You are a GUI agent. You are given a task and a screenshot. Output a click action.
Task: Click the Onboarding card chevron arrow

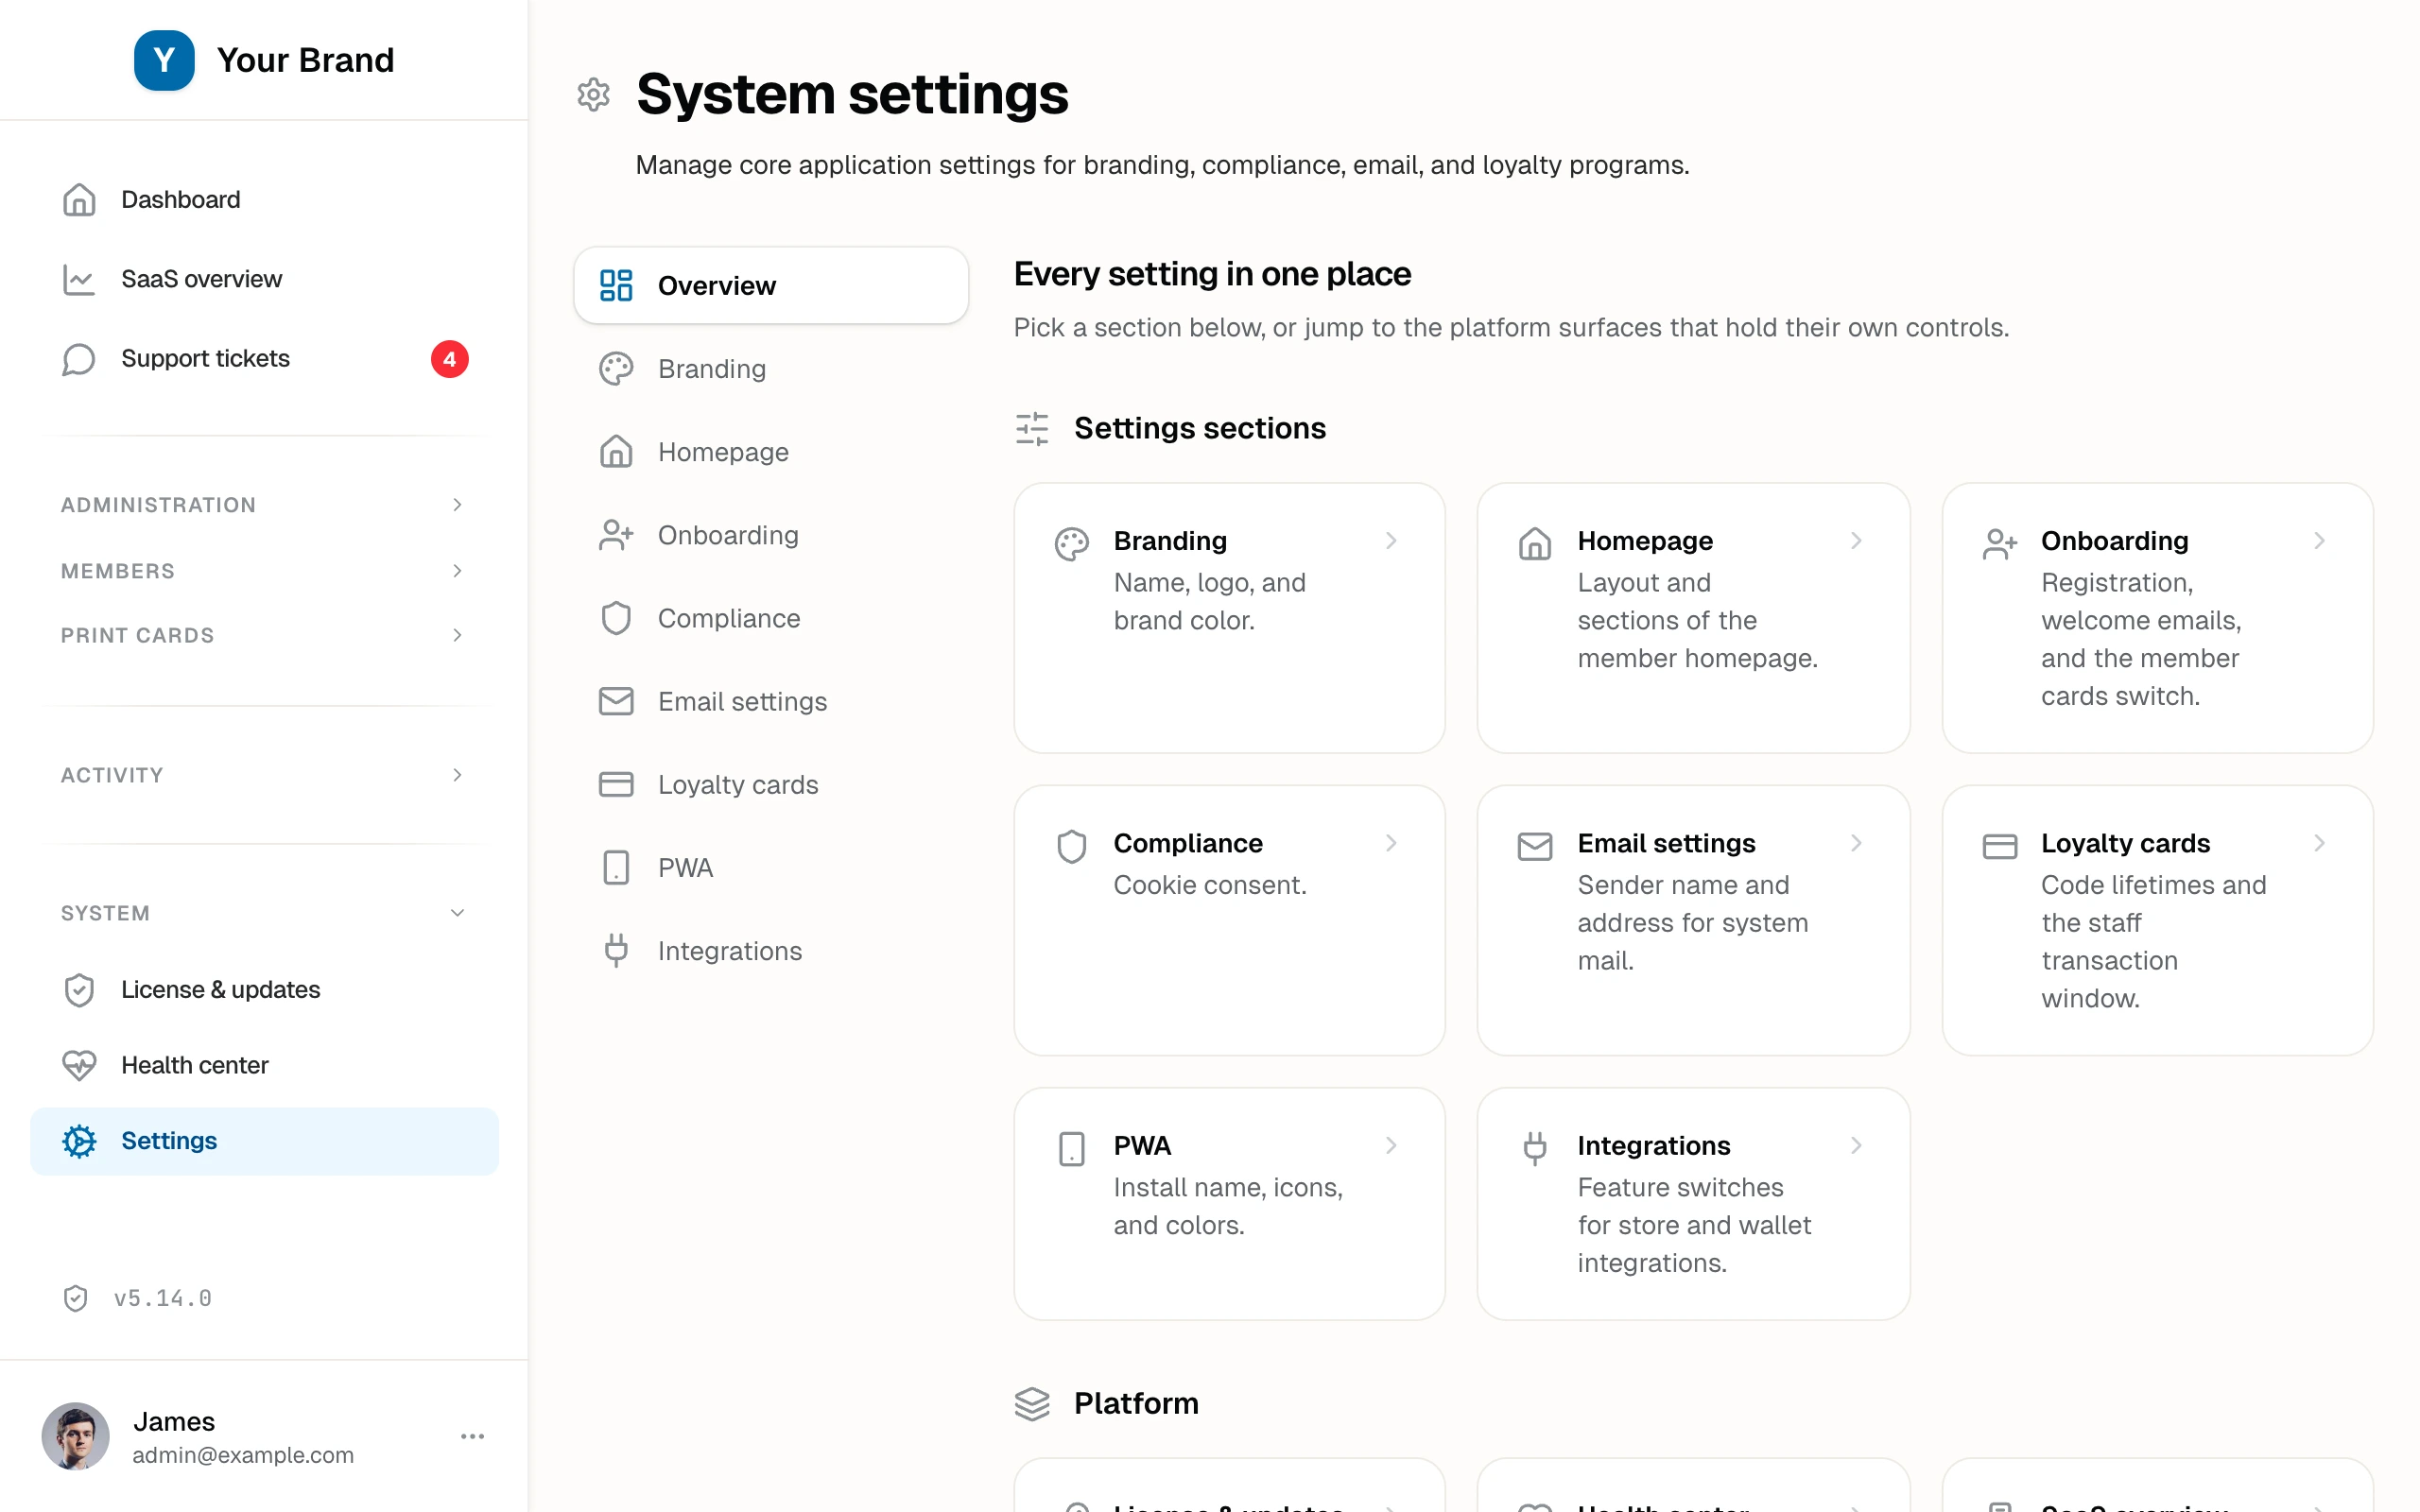pyautogui.click(x=2319, y=541)
